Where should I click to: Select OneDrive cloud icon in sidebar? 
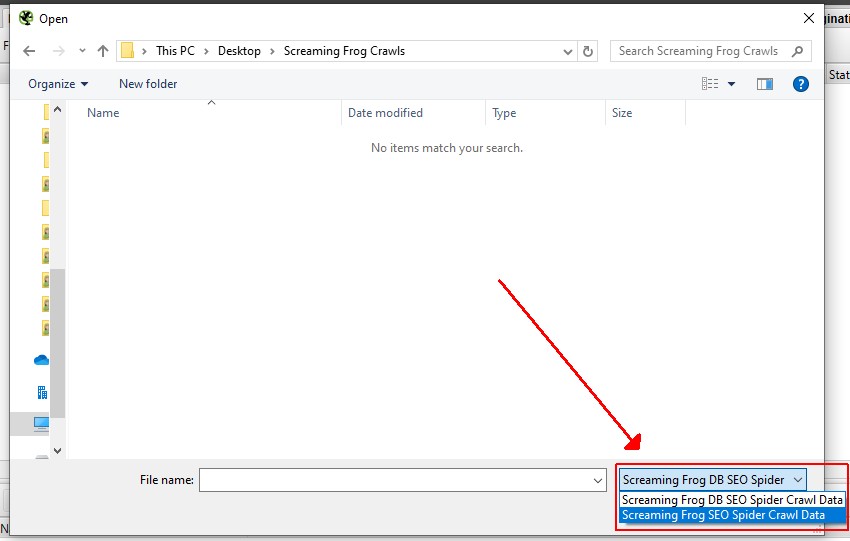tap(41, 360)
